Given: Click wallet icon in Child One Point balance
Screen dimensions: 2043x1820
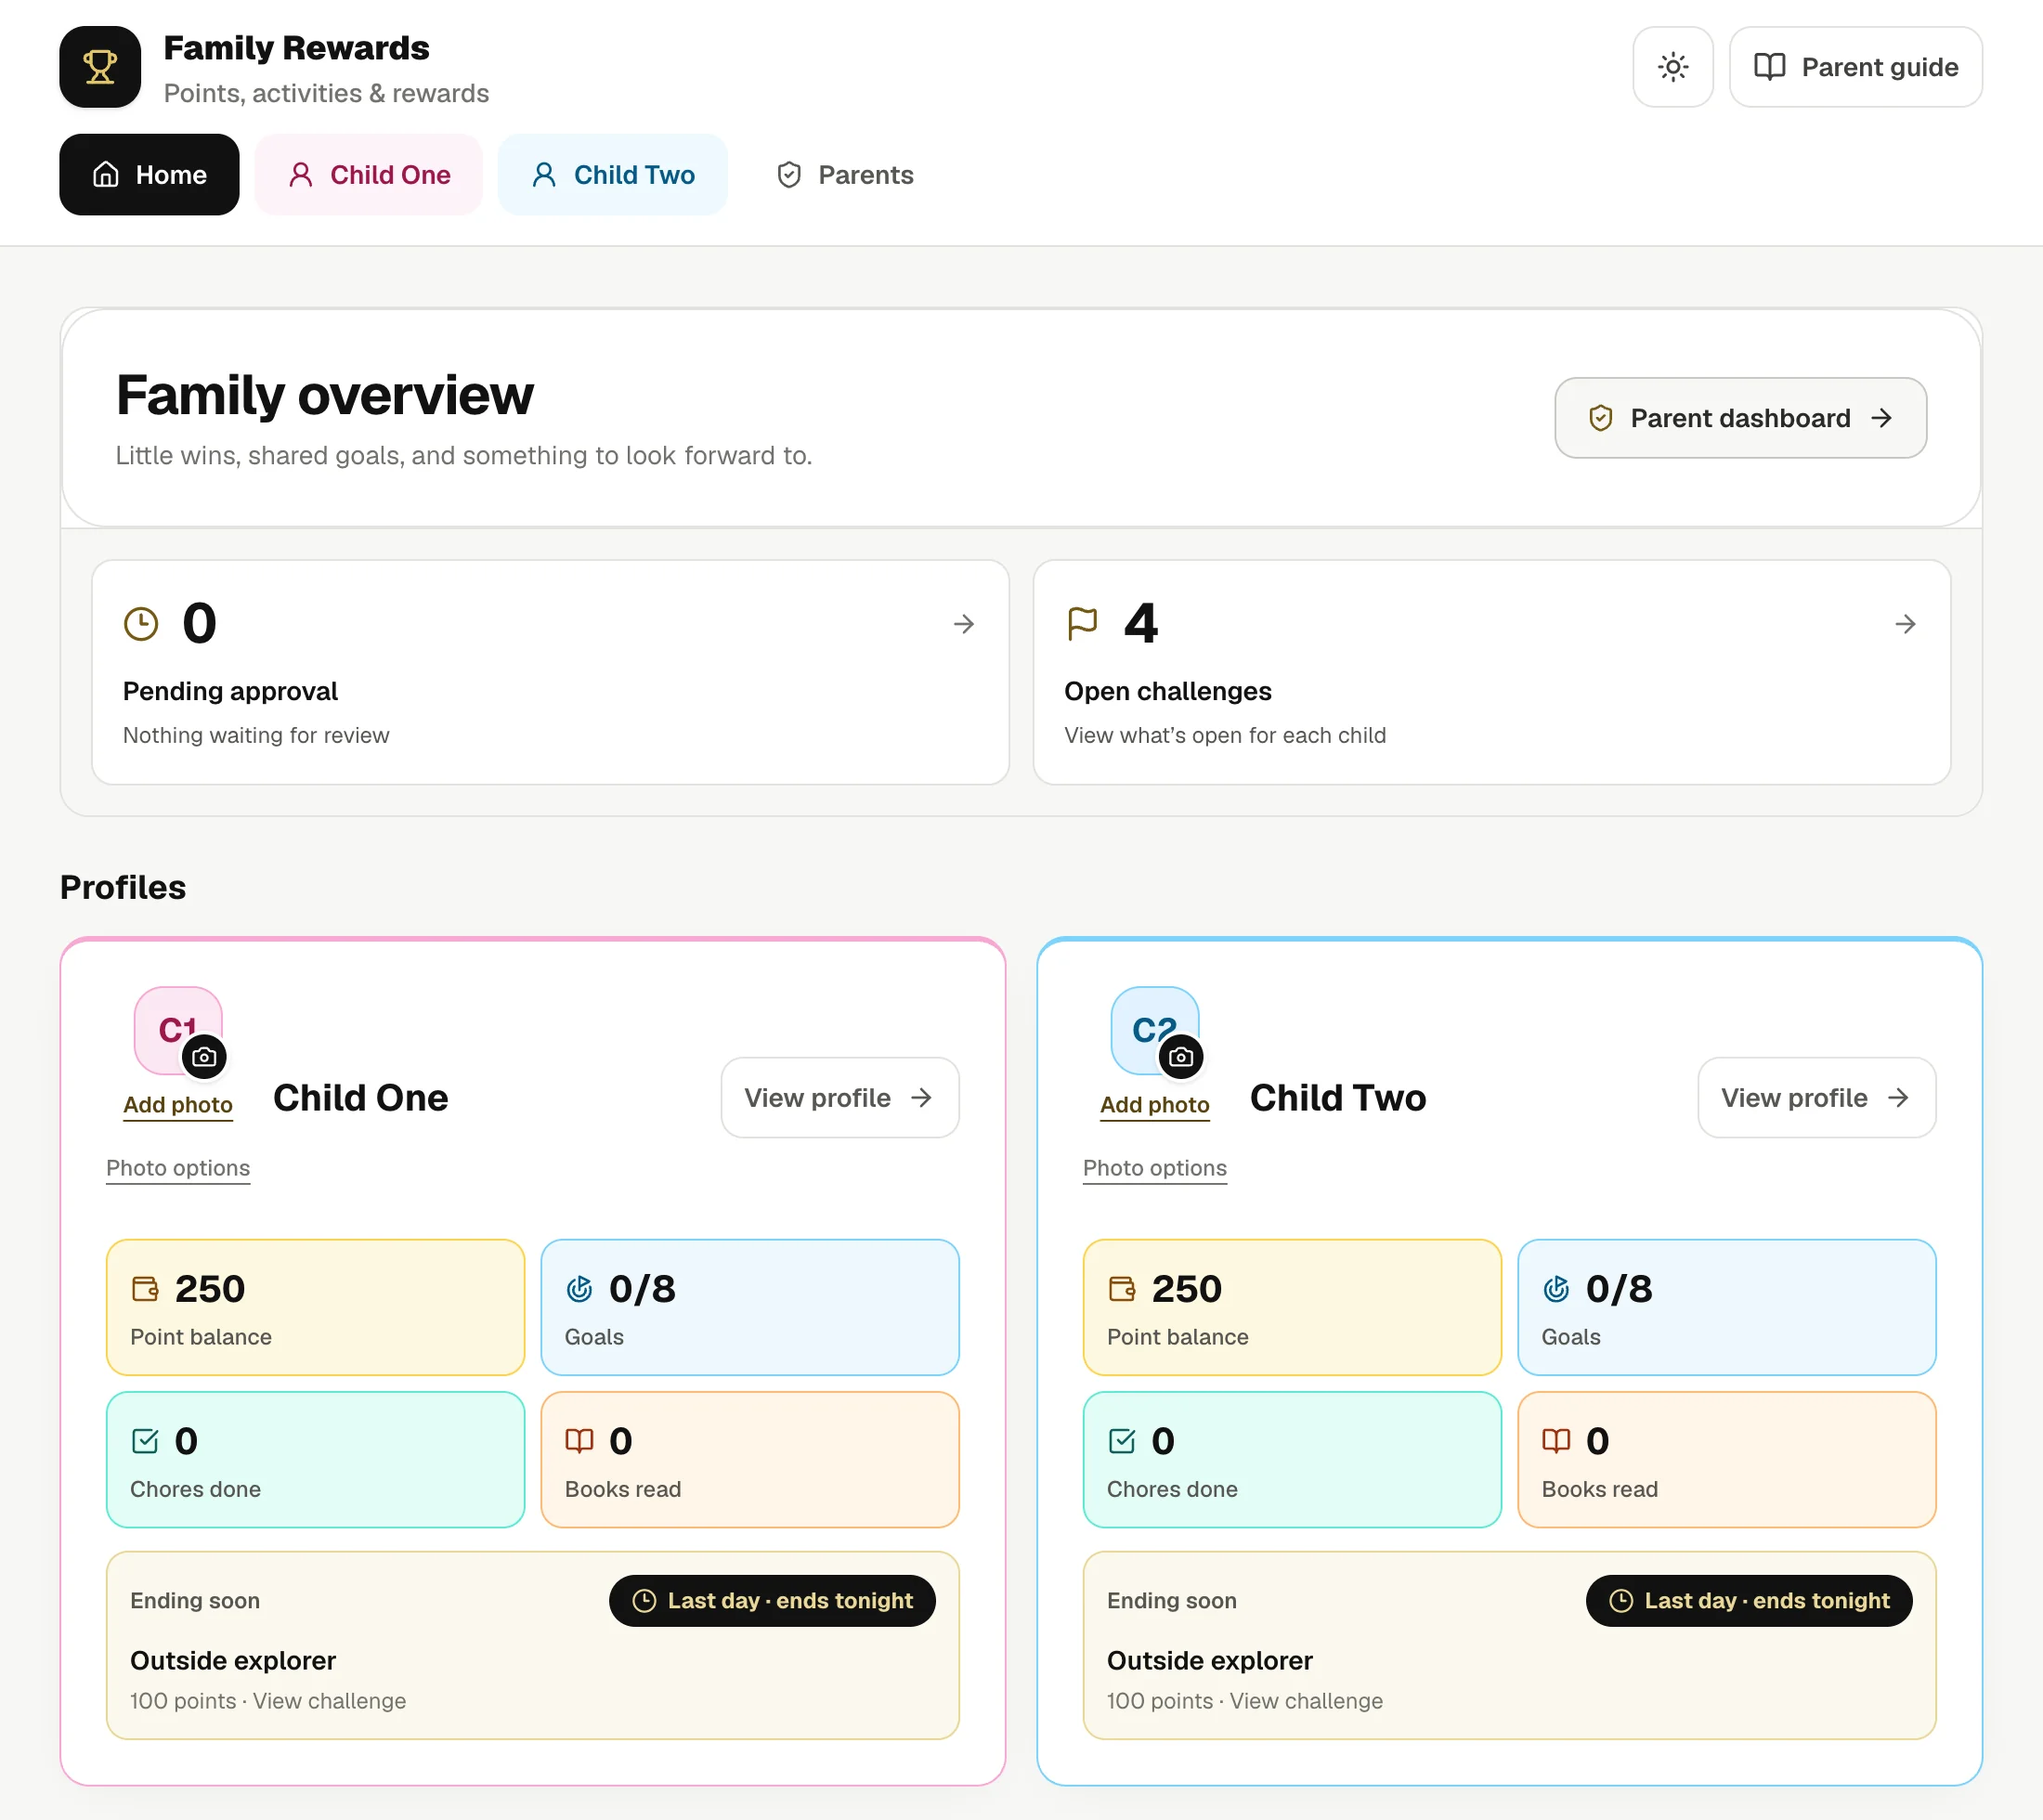Looking at the screenshot, I should (146, 1289).
